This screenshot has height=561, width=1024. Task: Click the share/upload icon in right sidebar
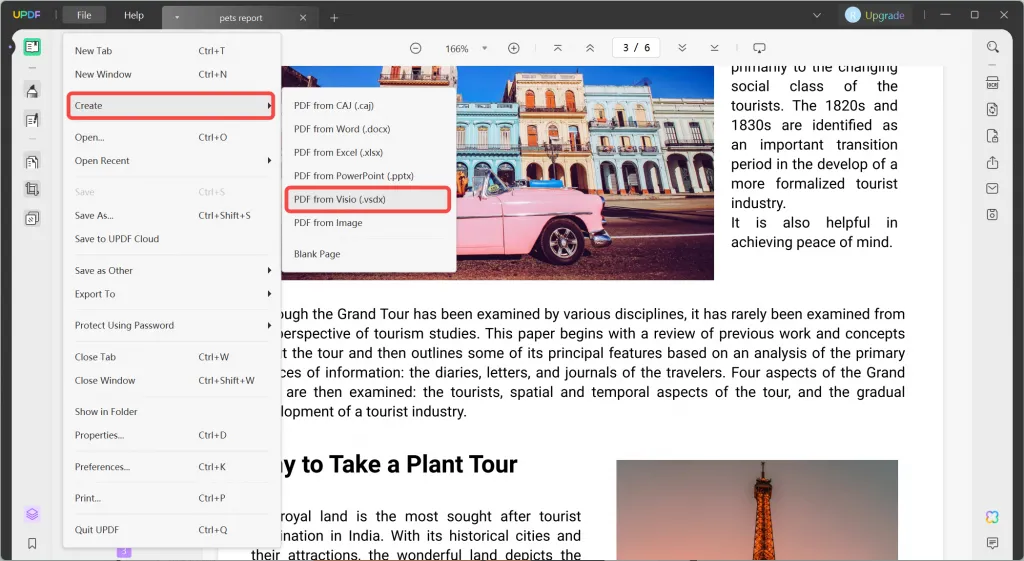pos(992,162)
